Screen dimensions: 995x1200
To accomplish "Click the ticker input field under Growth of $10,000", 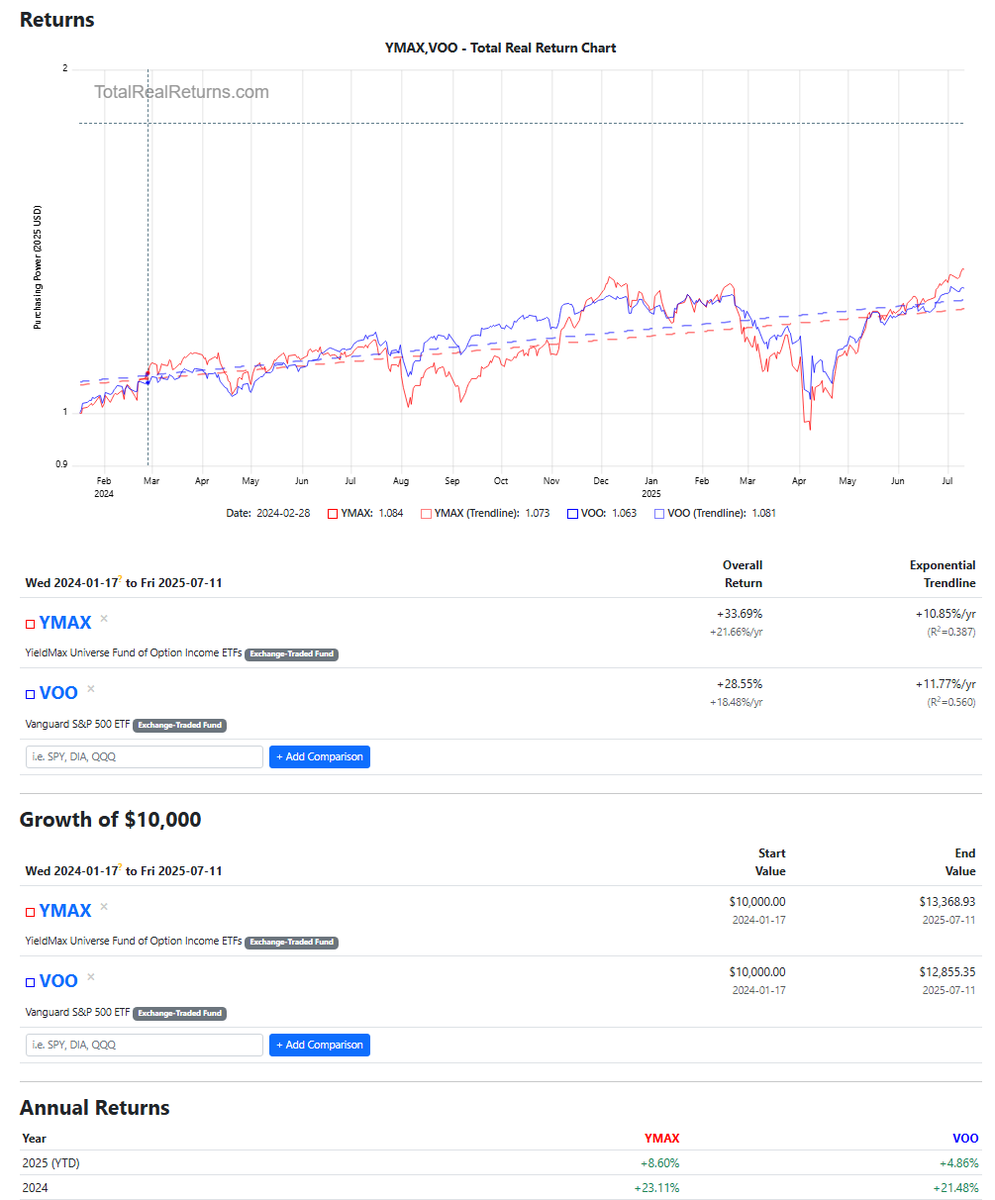I will click(x=144, y=1045).
